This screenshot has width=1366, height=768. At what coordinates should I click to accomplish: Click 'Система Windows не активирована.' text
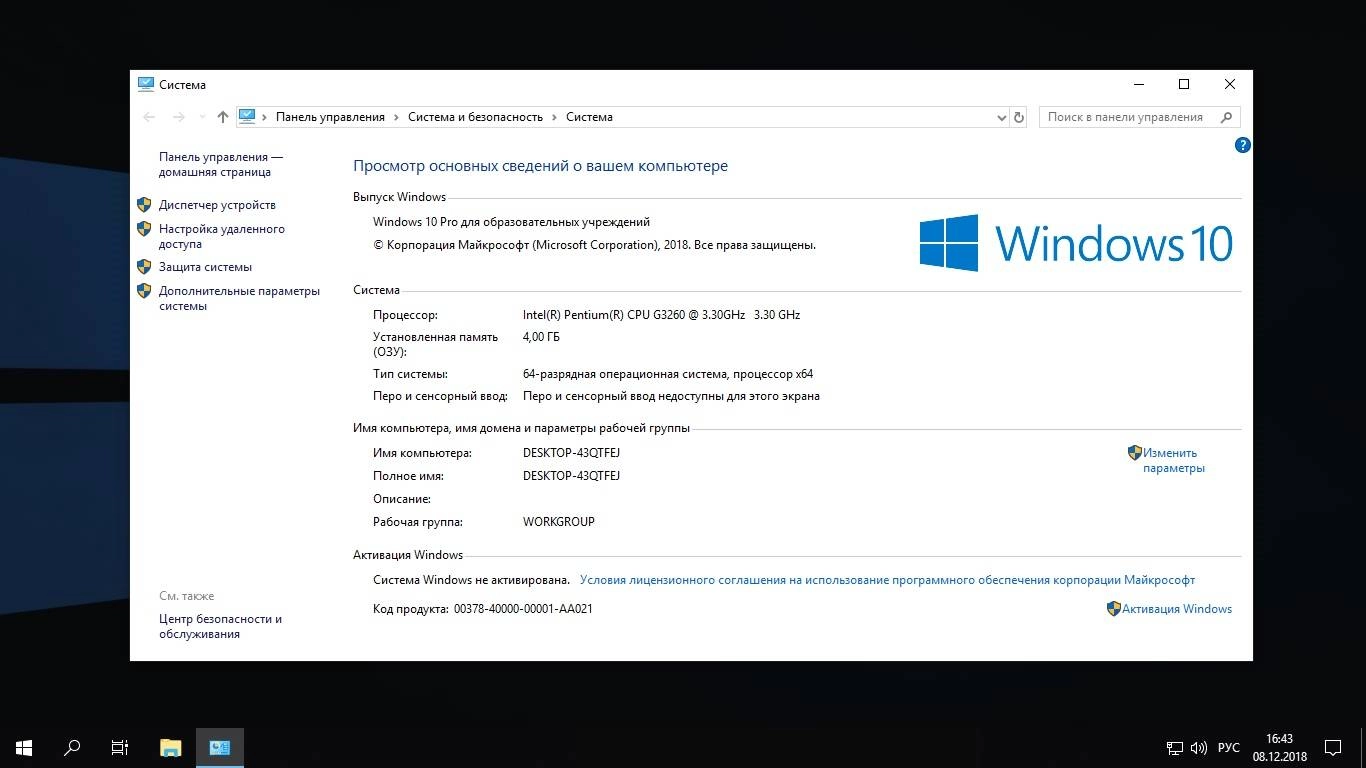click(471, 580)
